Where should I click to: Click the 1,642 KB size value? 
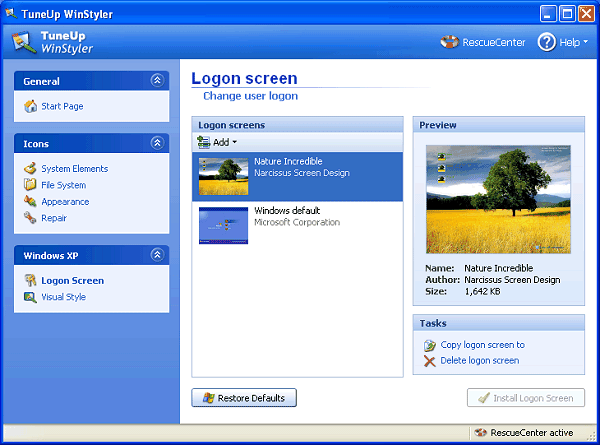[482, 292]
